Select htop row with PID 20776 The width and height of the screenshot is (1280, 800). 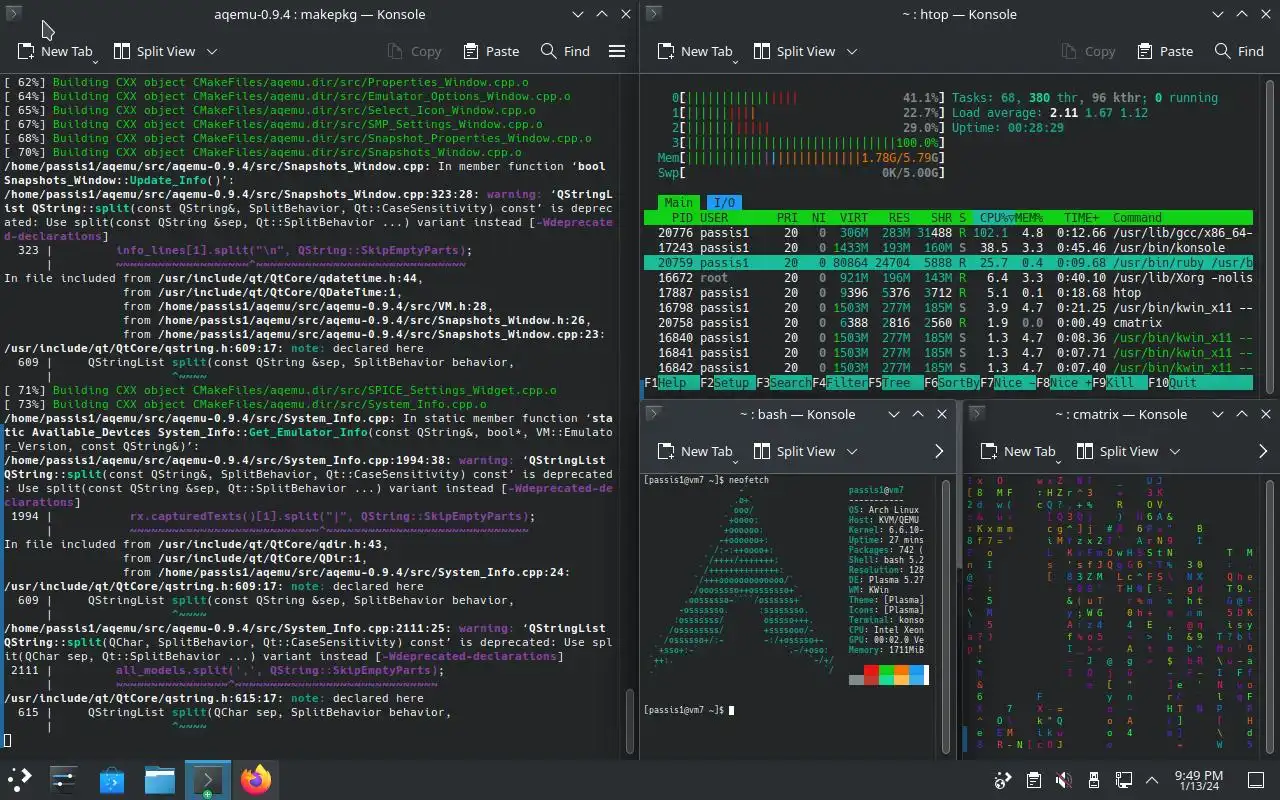click(x=948, y=233)
